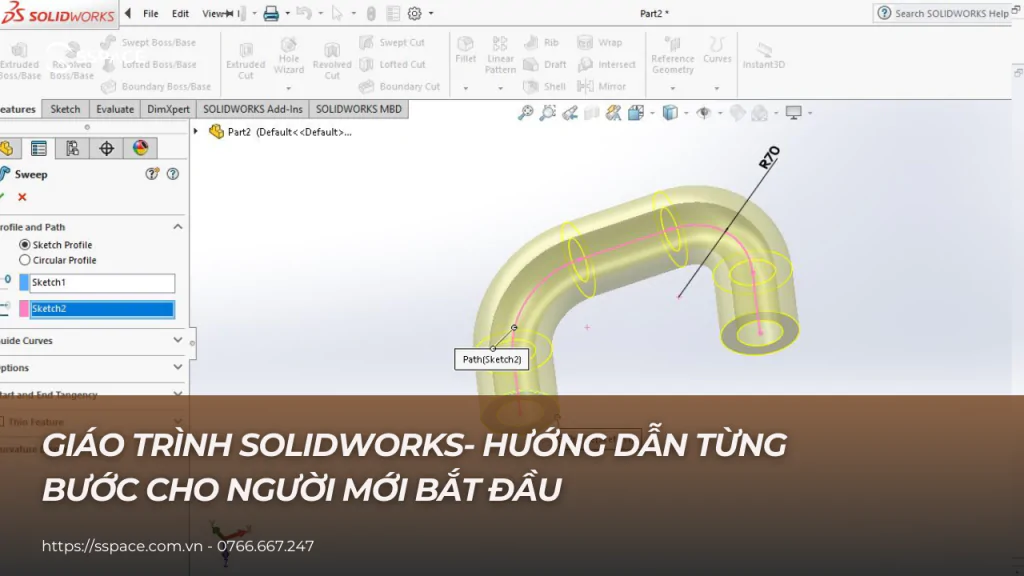This screenshot has width=1024, height=576.
Task: Switch to the Evaluate tab
Action: (115, 109)
